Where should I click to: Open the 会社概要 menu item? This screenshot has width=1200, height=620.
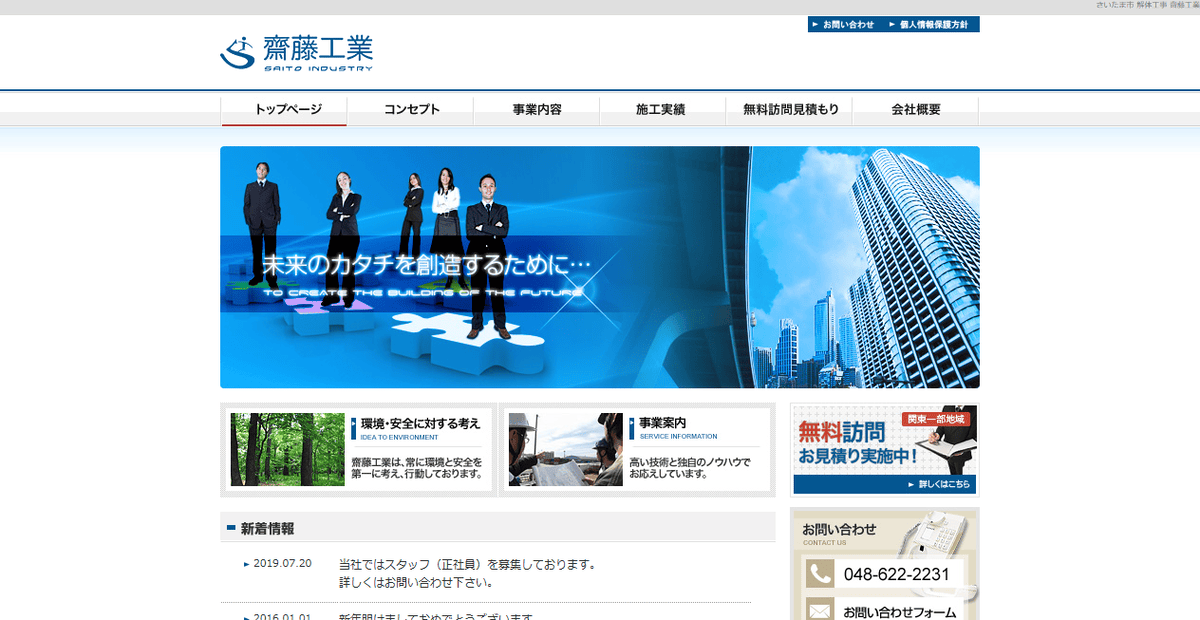pos(915,110)
